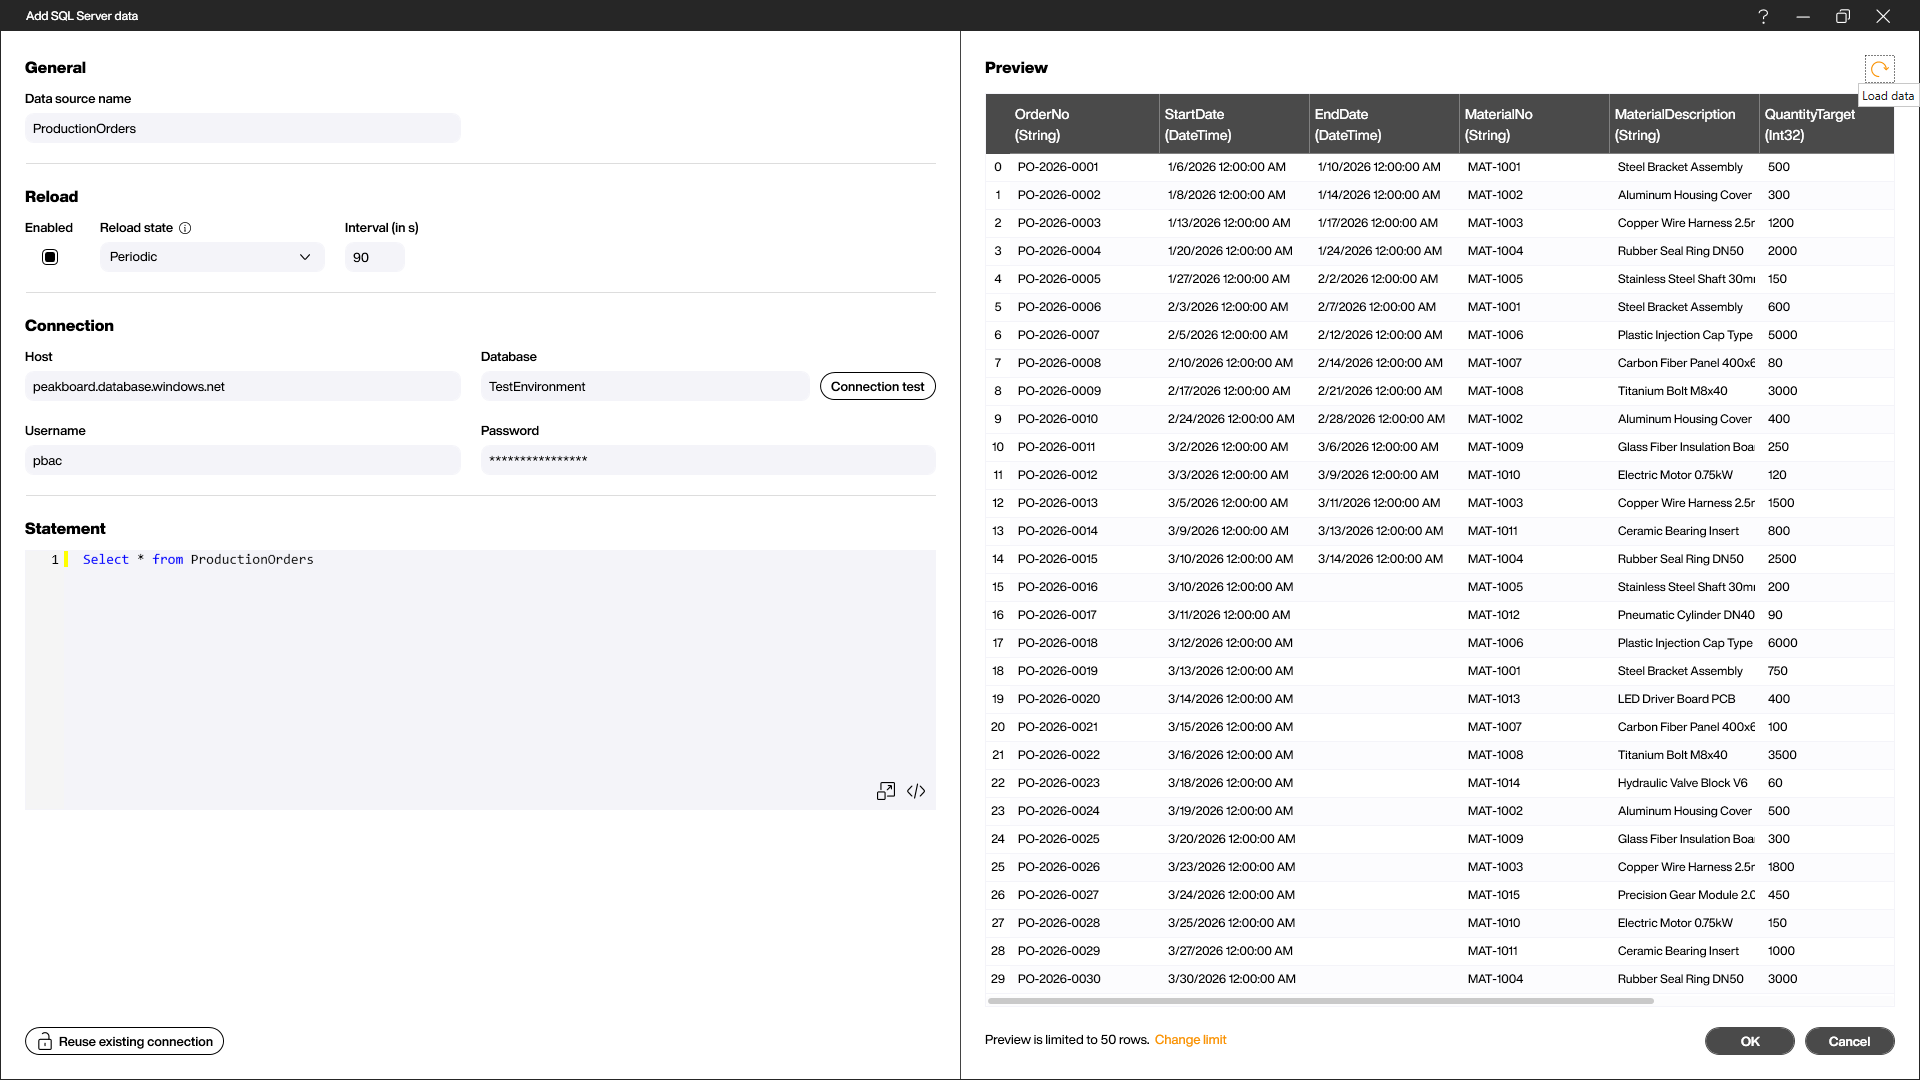This screenshot has width=1920, height=1080.
Task: Click the Host field peakboard.database.windows.net
Action: 243,386
